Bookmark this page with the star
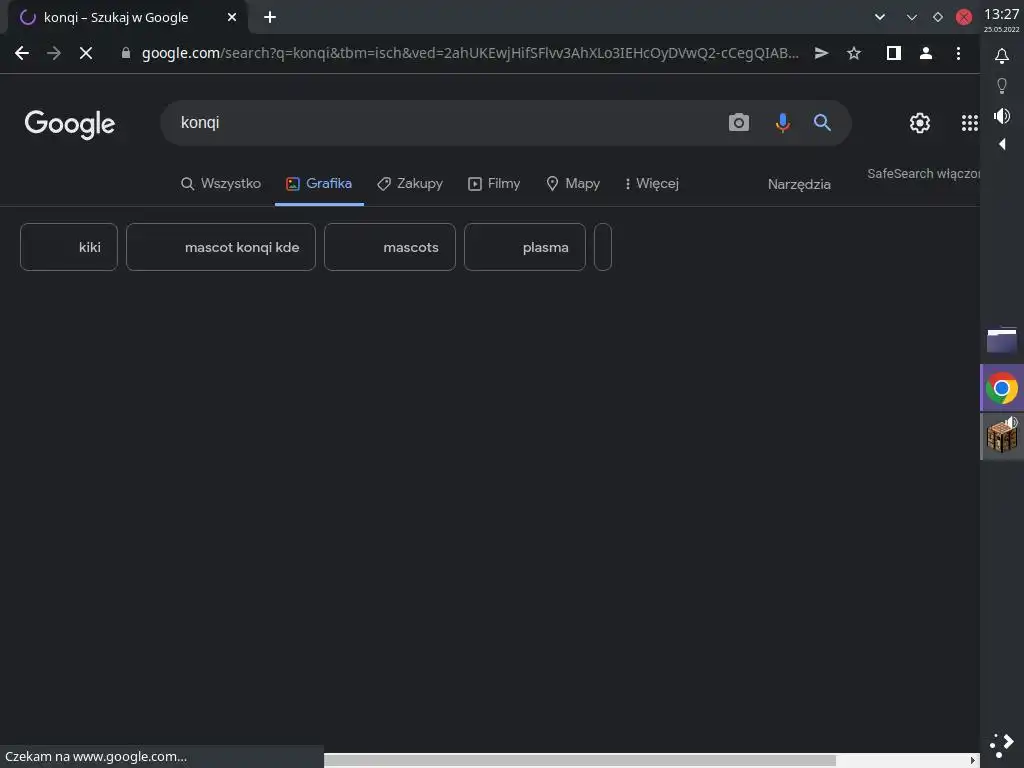The width and height of the screenshot is (1024, 768). 854,53
